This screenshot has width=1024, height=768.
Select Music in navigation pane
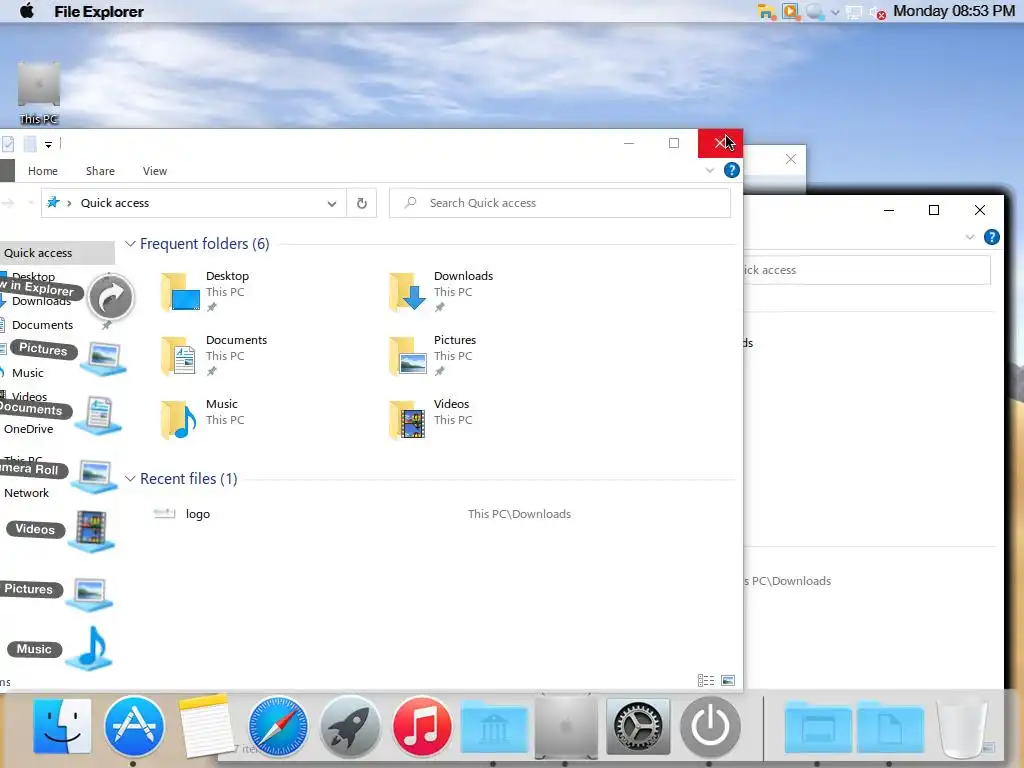(27, 373)
